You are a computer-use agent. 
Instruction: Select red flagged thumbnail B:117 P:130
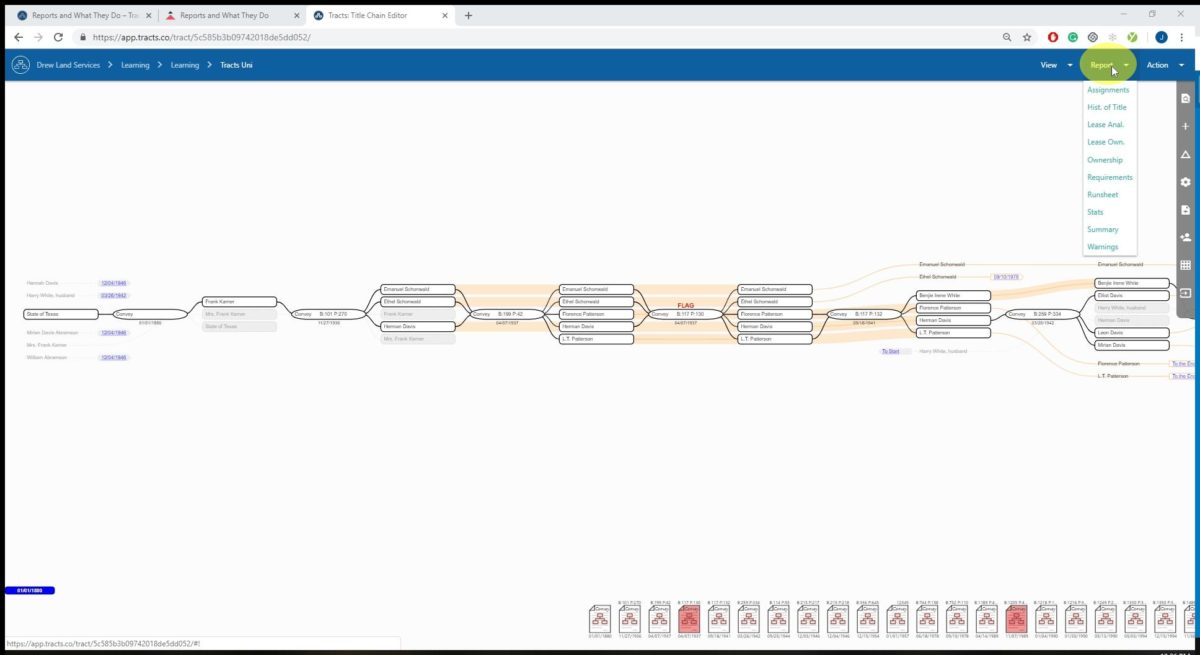(x=689, y=619)
